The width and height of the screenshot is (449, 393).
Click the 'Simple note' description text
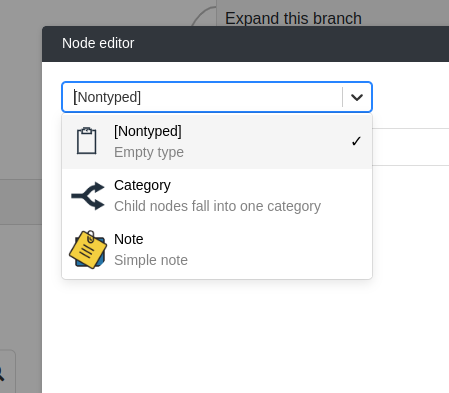(151, 260)
